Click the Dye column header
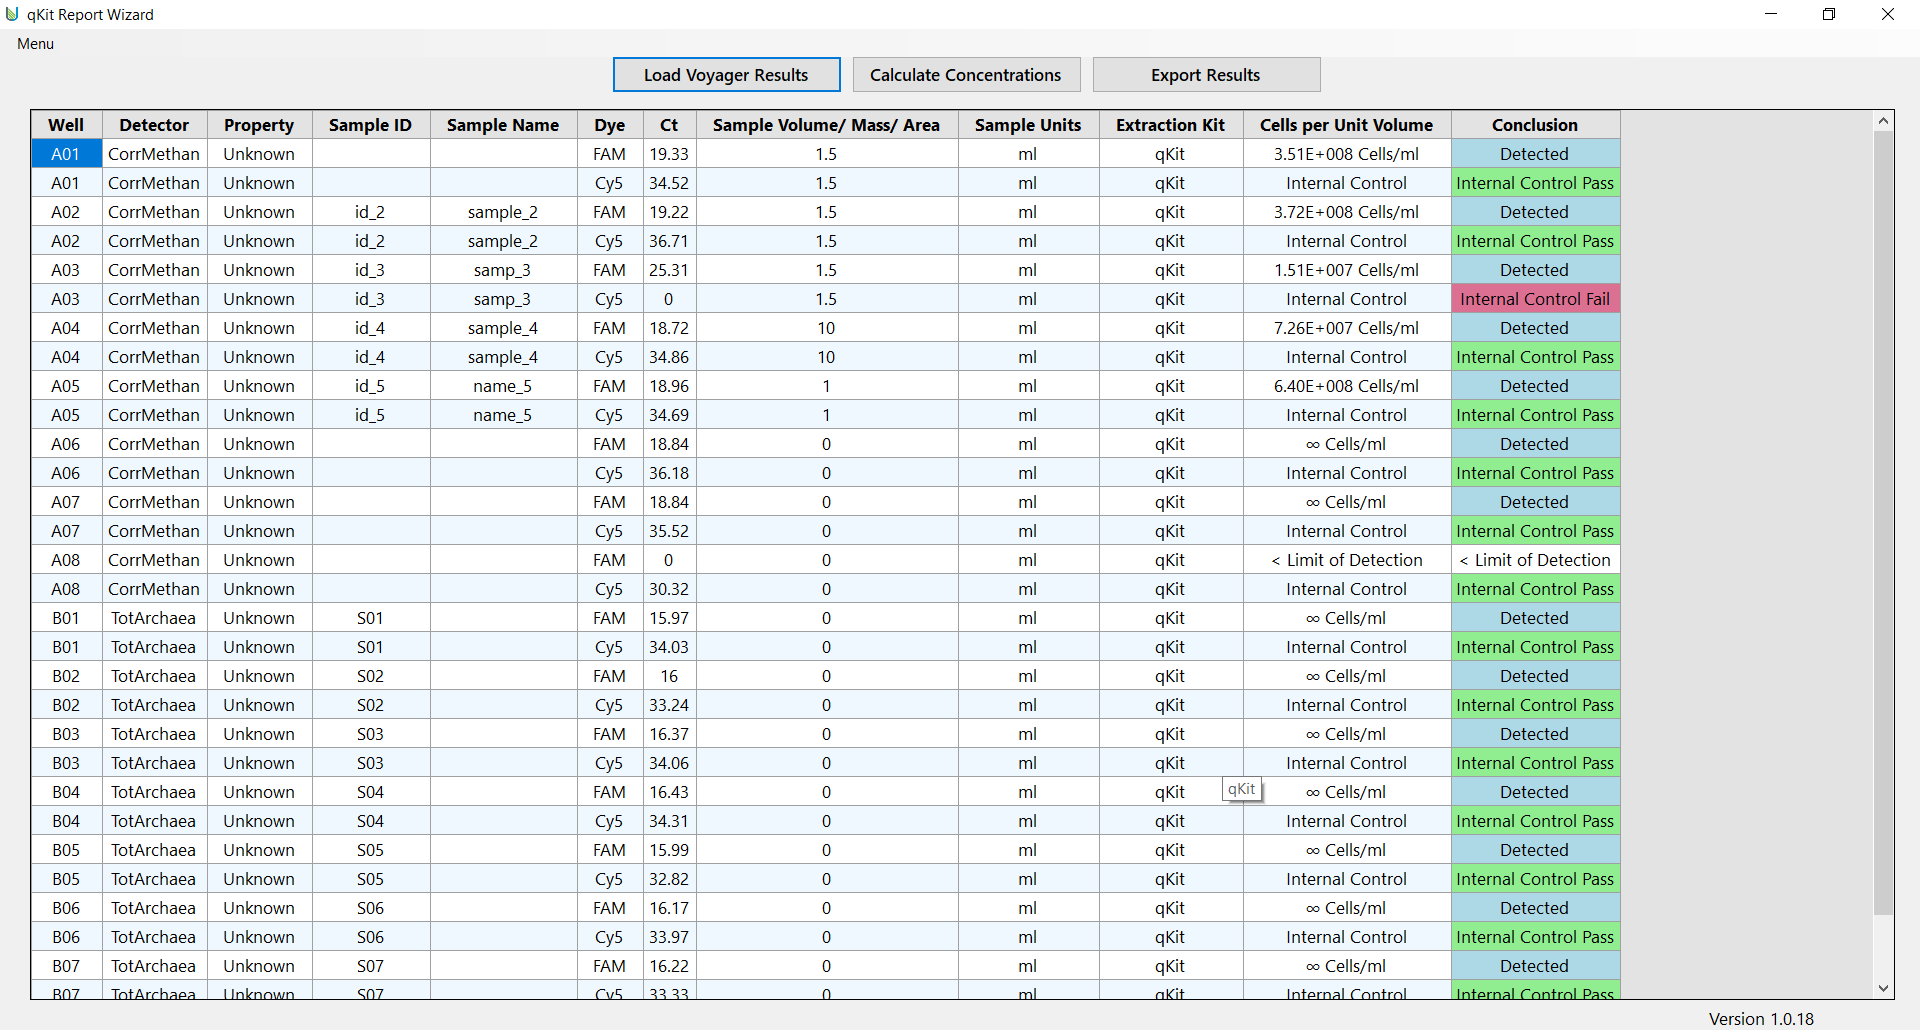The height and width of the screenshot is (1030, 1920). click(x=609, y=125)
